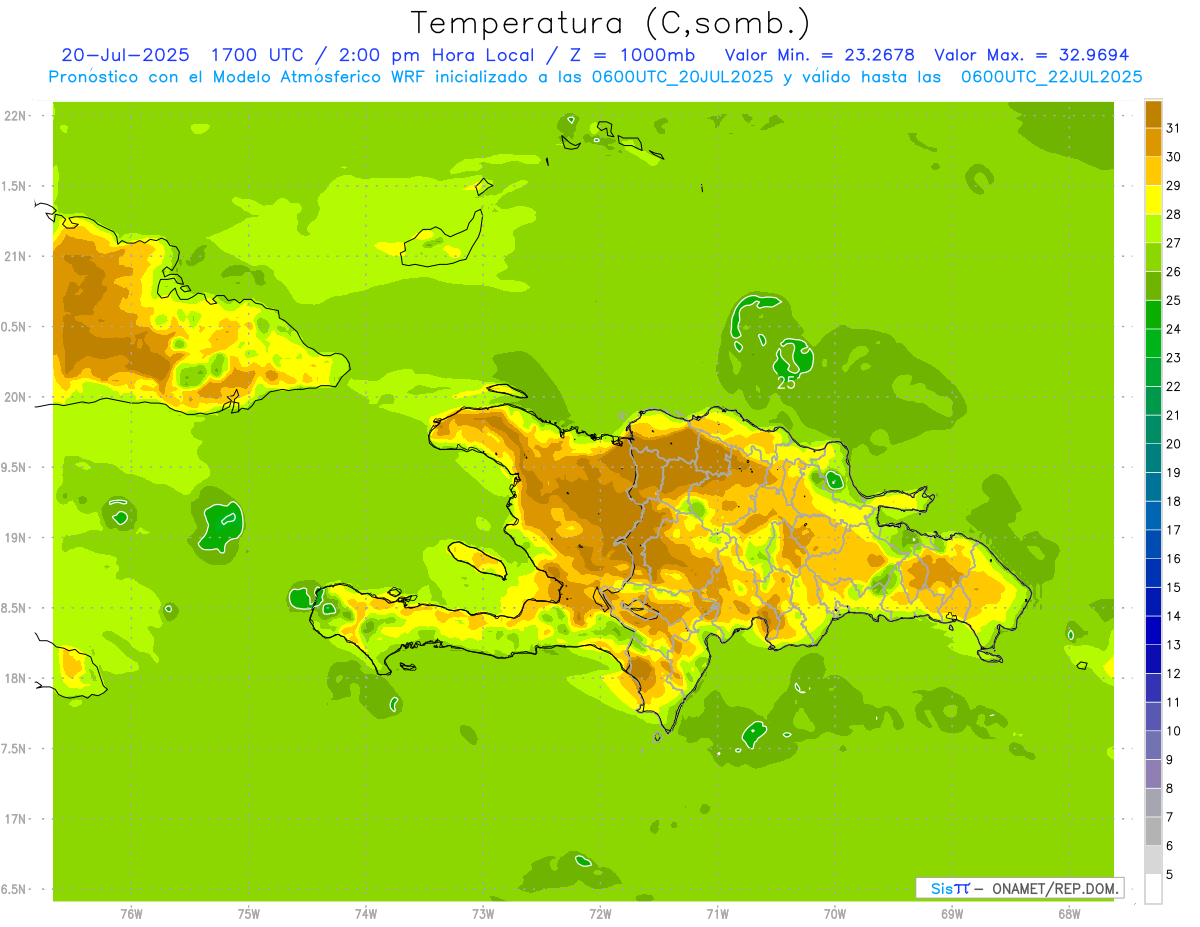Pick the white swatch below legend value 5

pyautogui.click(x=1153, y=889)
